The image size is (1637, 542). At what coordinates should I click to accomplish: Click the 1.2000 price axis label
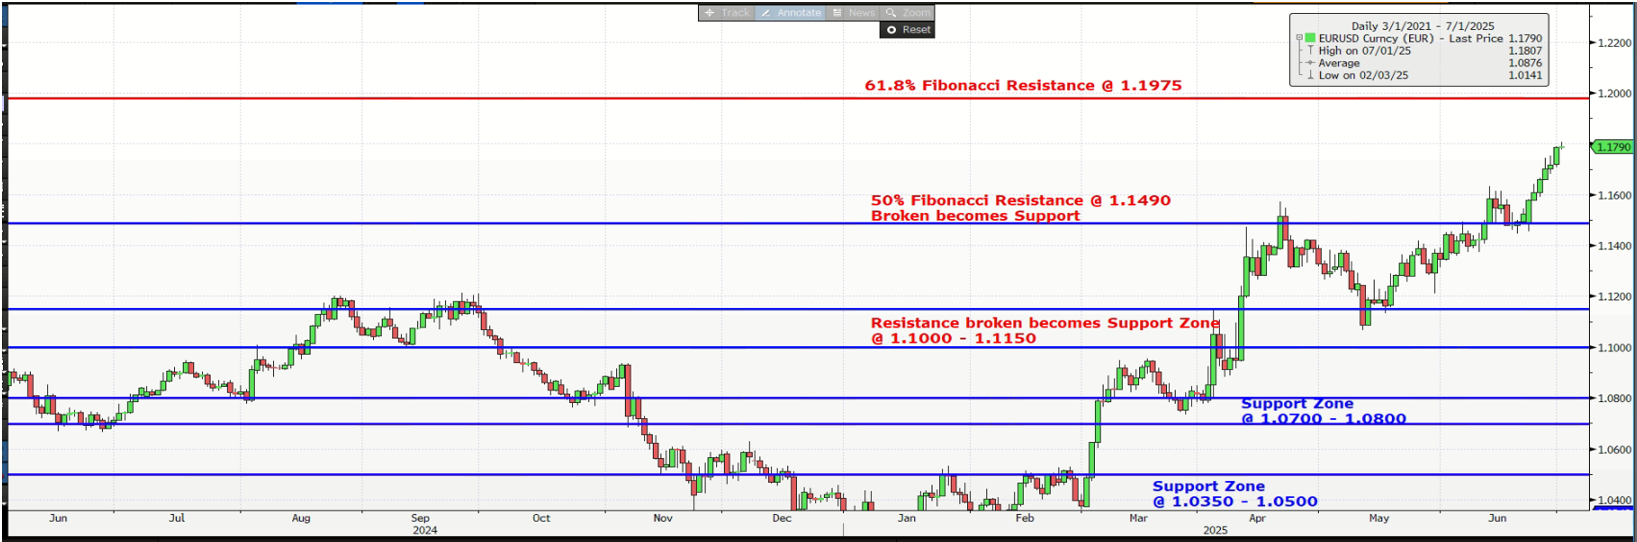[1614, 94]
